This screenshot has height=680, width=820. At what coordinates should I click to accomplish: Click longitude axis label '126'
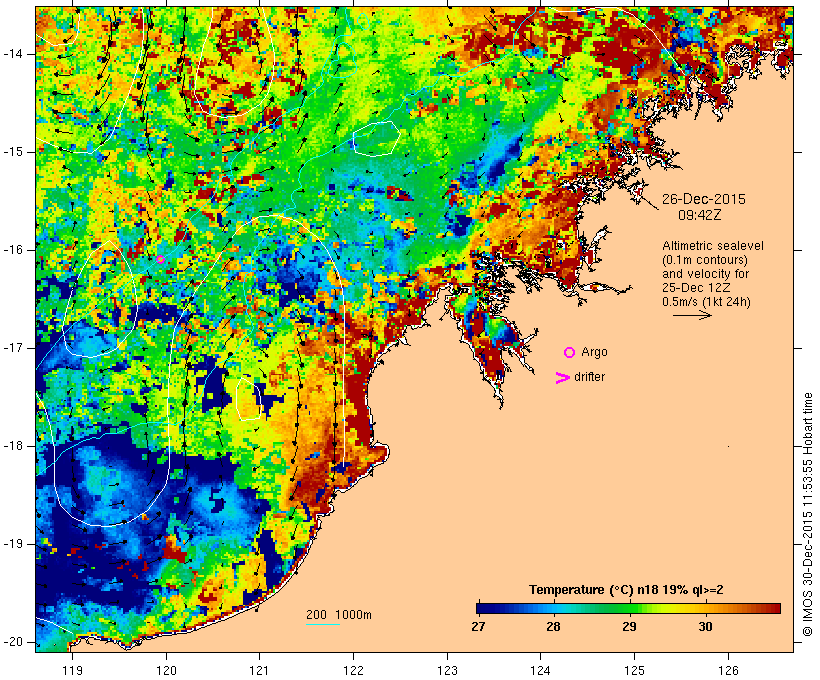[x=728, y=670]
